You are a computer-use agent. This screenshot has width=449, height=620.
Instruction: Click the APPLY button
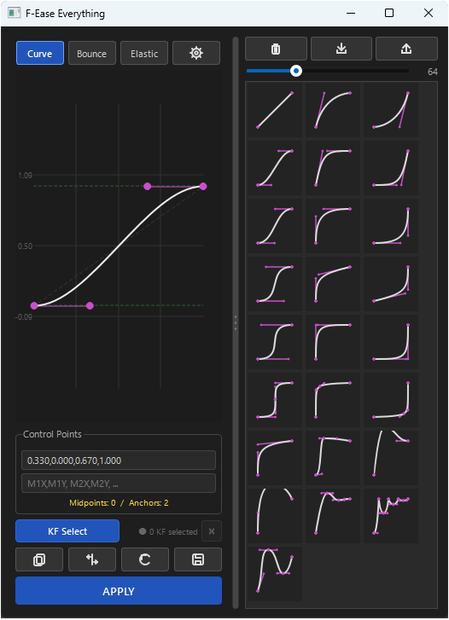[119, 591]
